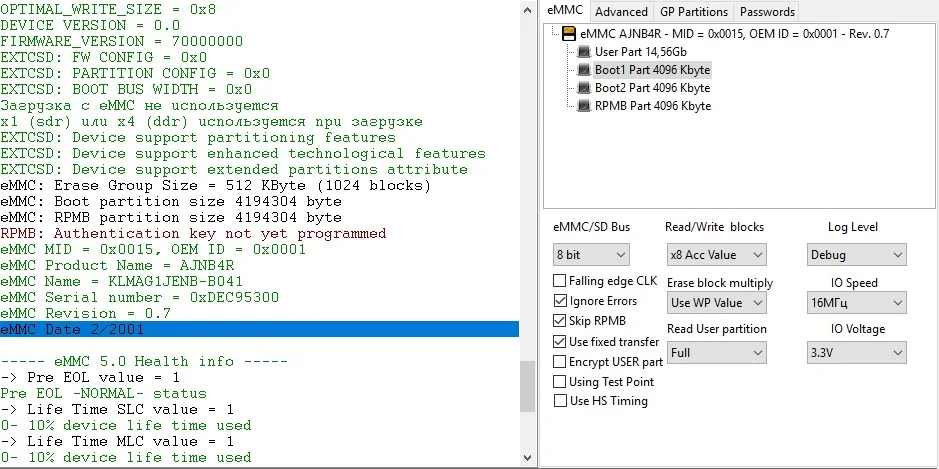Click the log scrollbar down arrow
Image resolution: width=939 pixels, height=469 pixels.
point(527,458)
